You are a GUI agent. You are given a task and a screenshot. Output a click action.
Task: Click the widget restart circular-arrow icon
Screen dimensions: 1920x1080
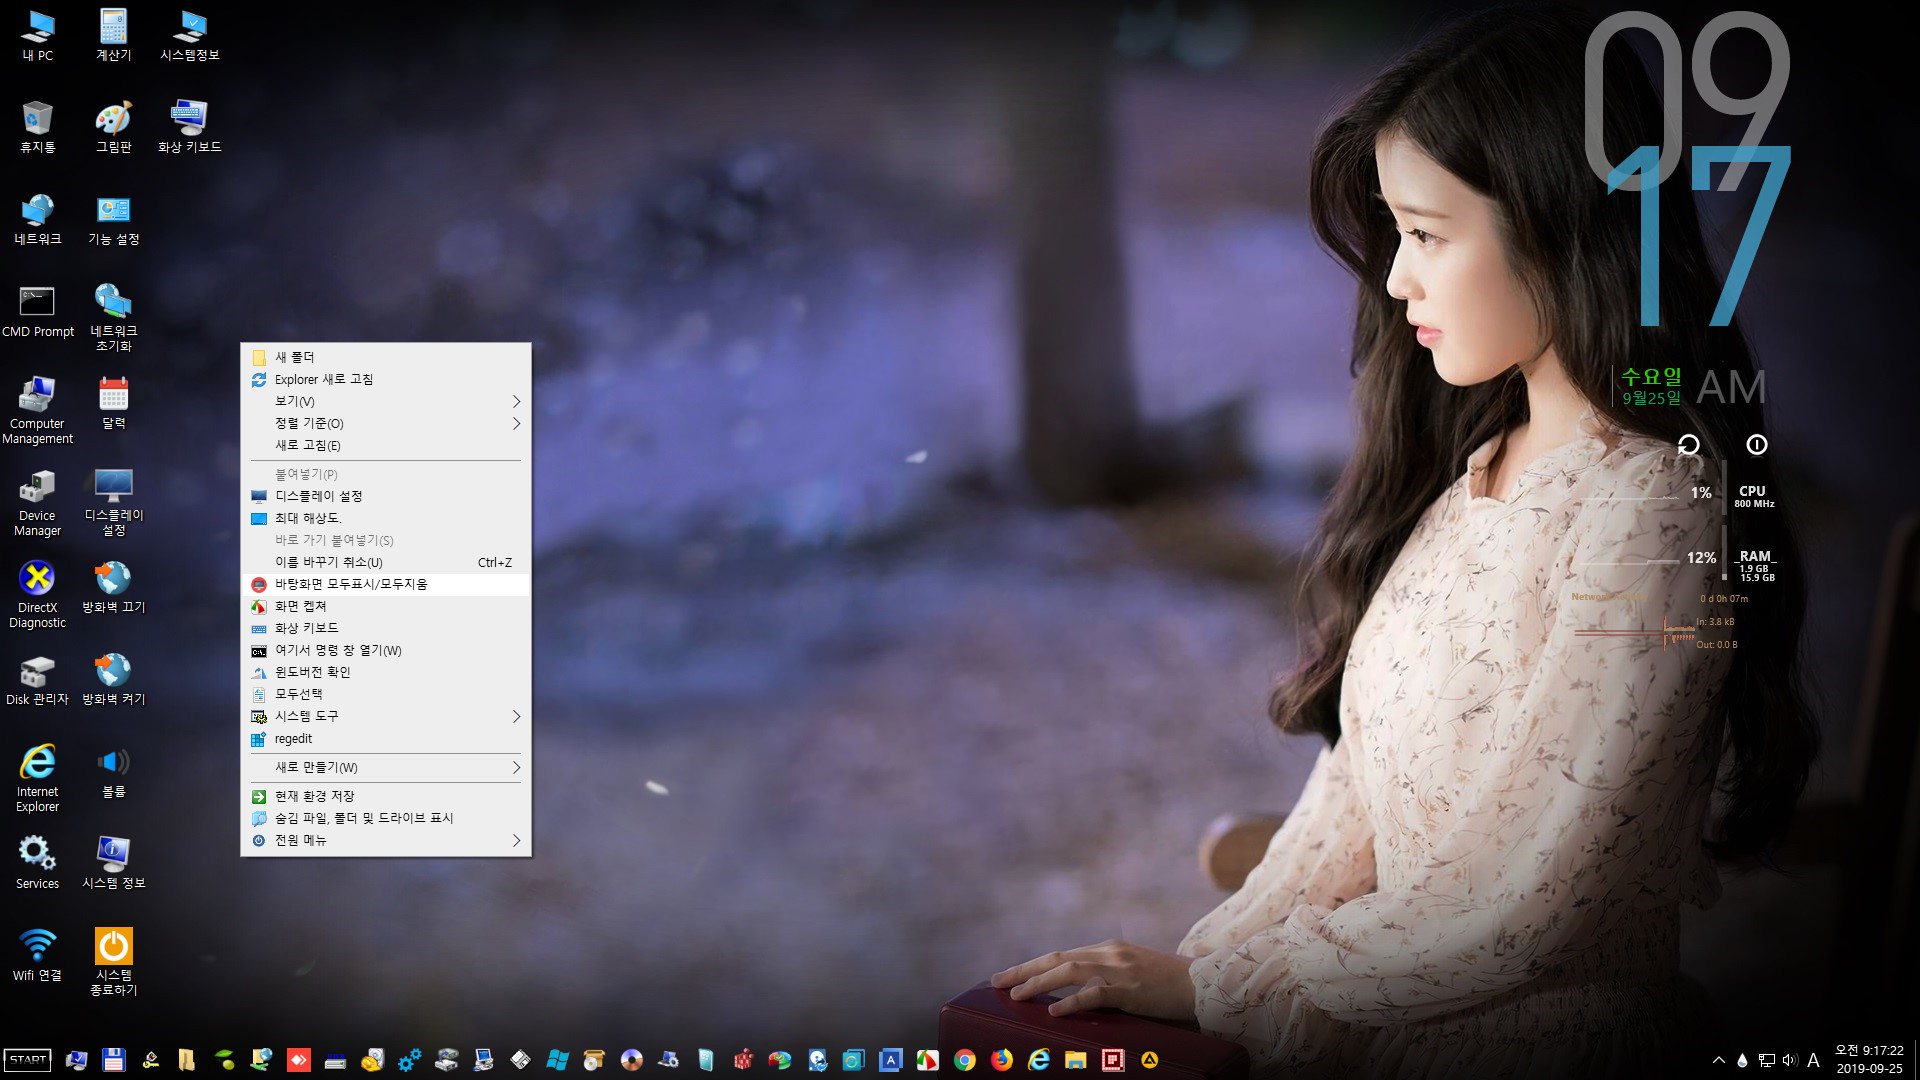click(x=1689, y=444)
